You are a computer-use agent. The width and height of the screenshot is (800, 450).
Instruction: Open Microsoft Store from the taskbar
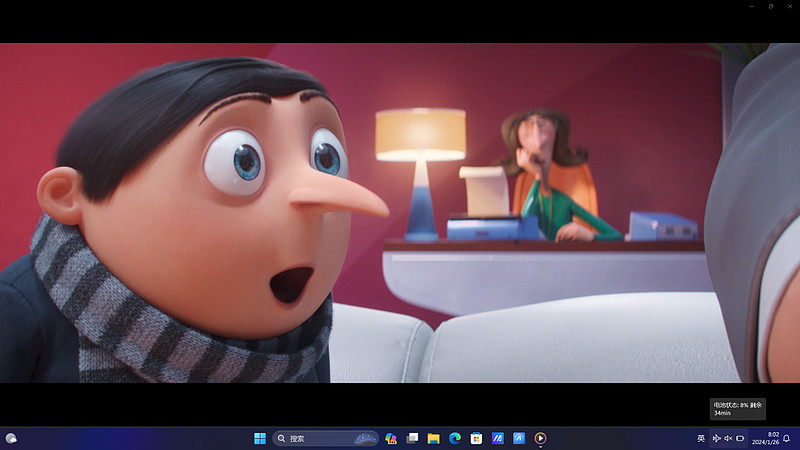pyautogui.click(x=476, y=438)
